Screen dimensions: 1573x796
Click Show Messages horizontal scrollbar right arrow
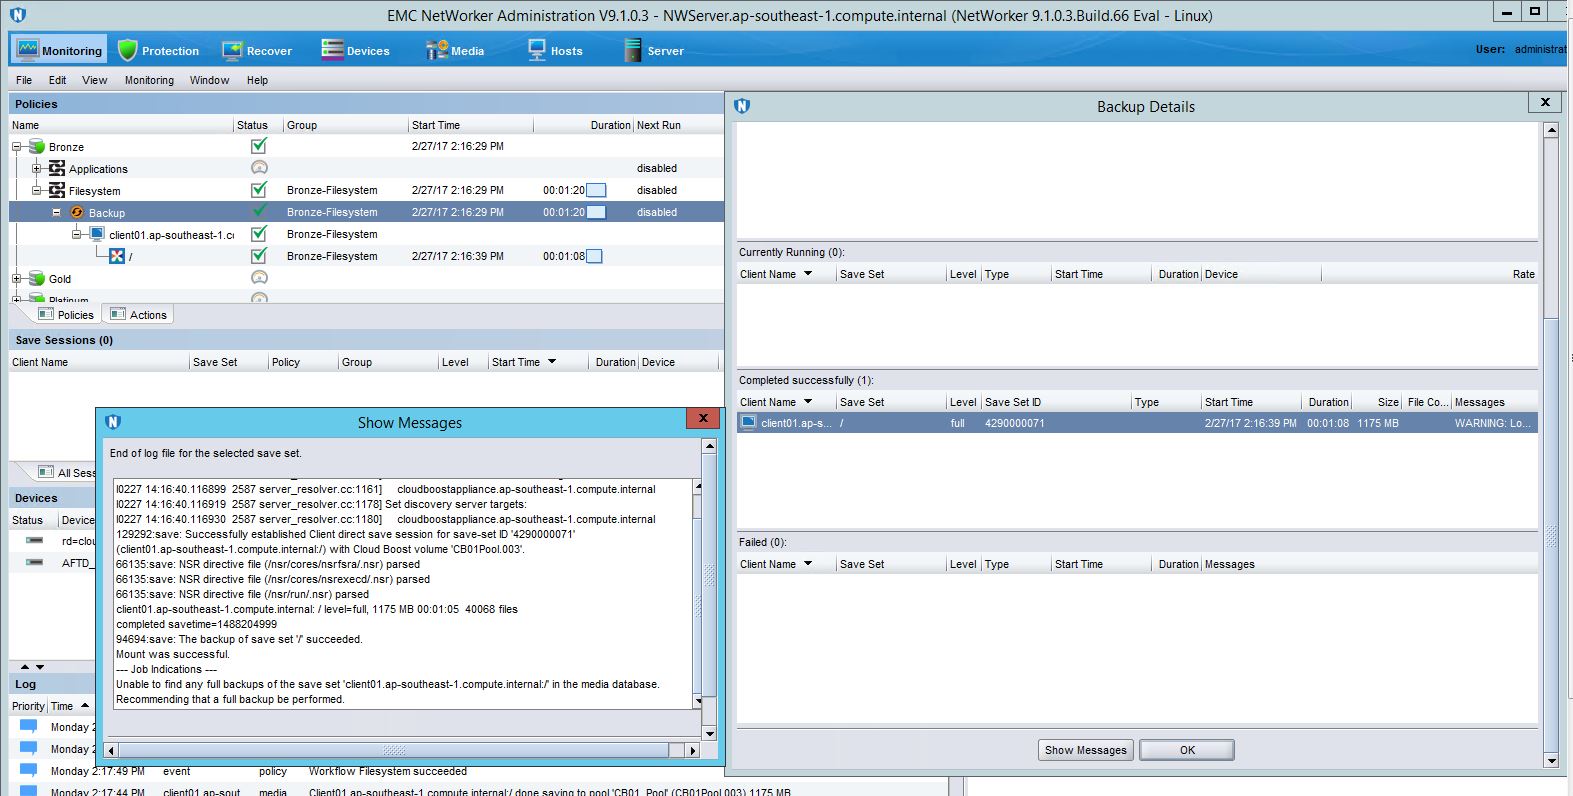tap(692, 750)
